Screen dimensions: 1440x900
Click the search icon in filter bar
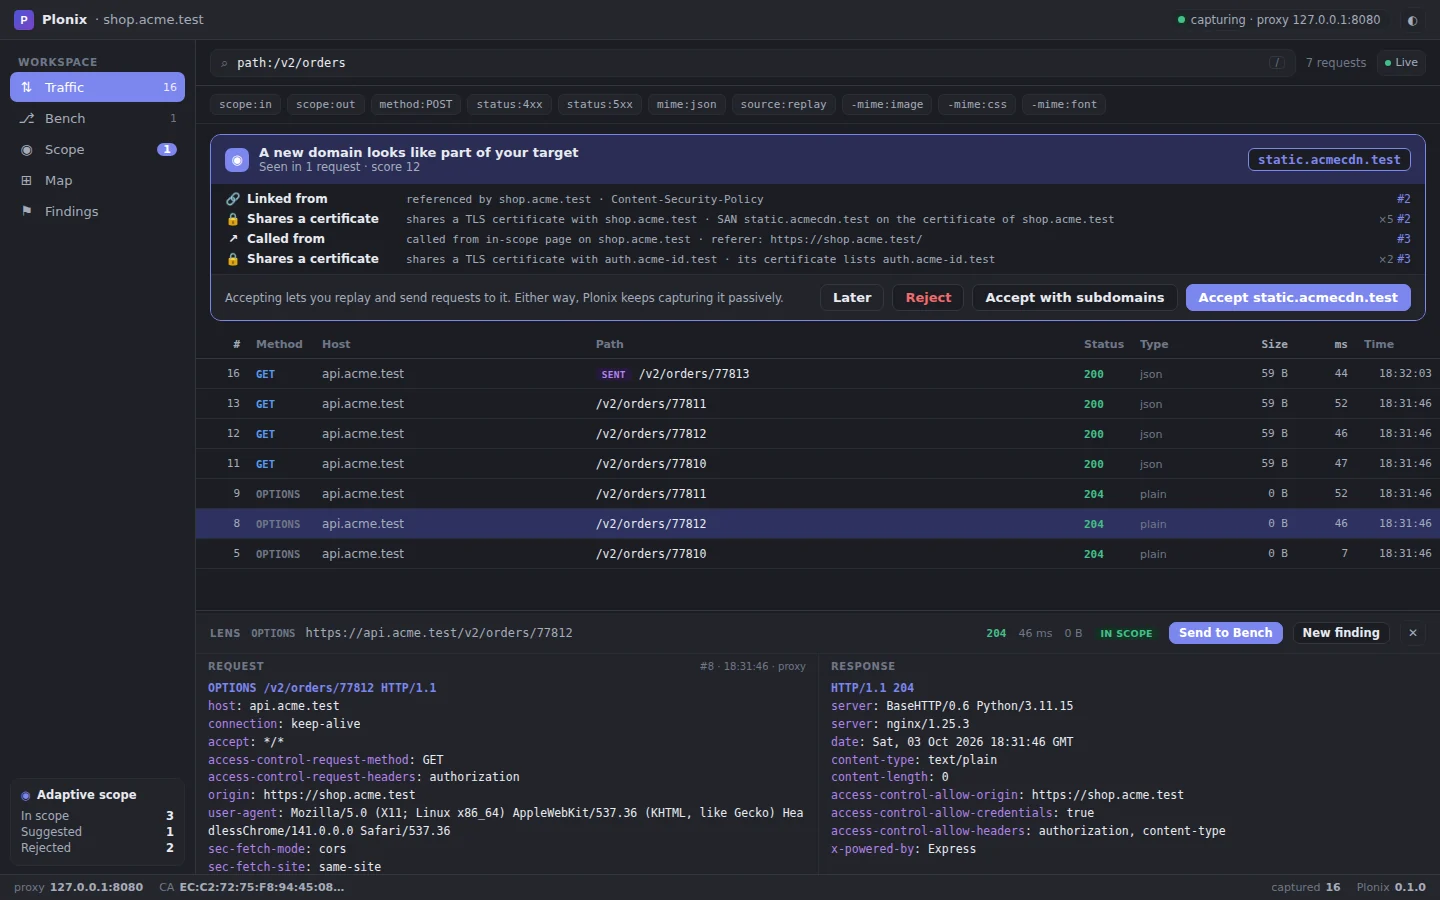(224, 63)
